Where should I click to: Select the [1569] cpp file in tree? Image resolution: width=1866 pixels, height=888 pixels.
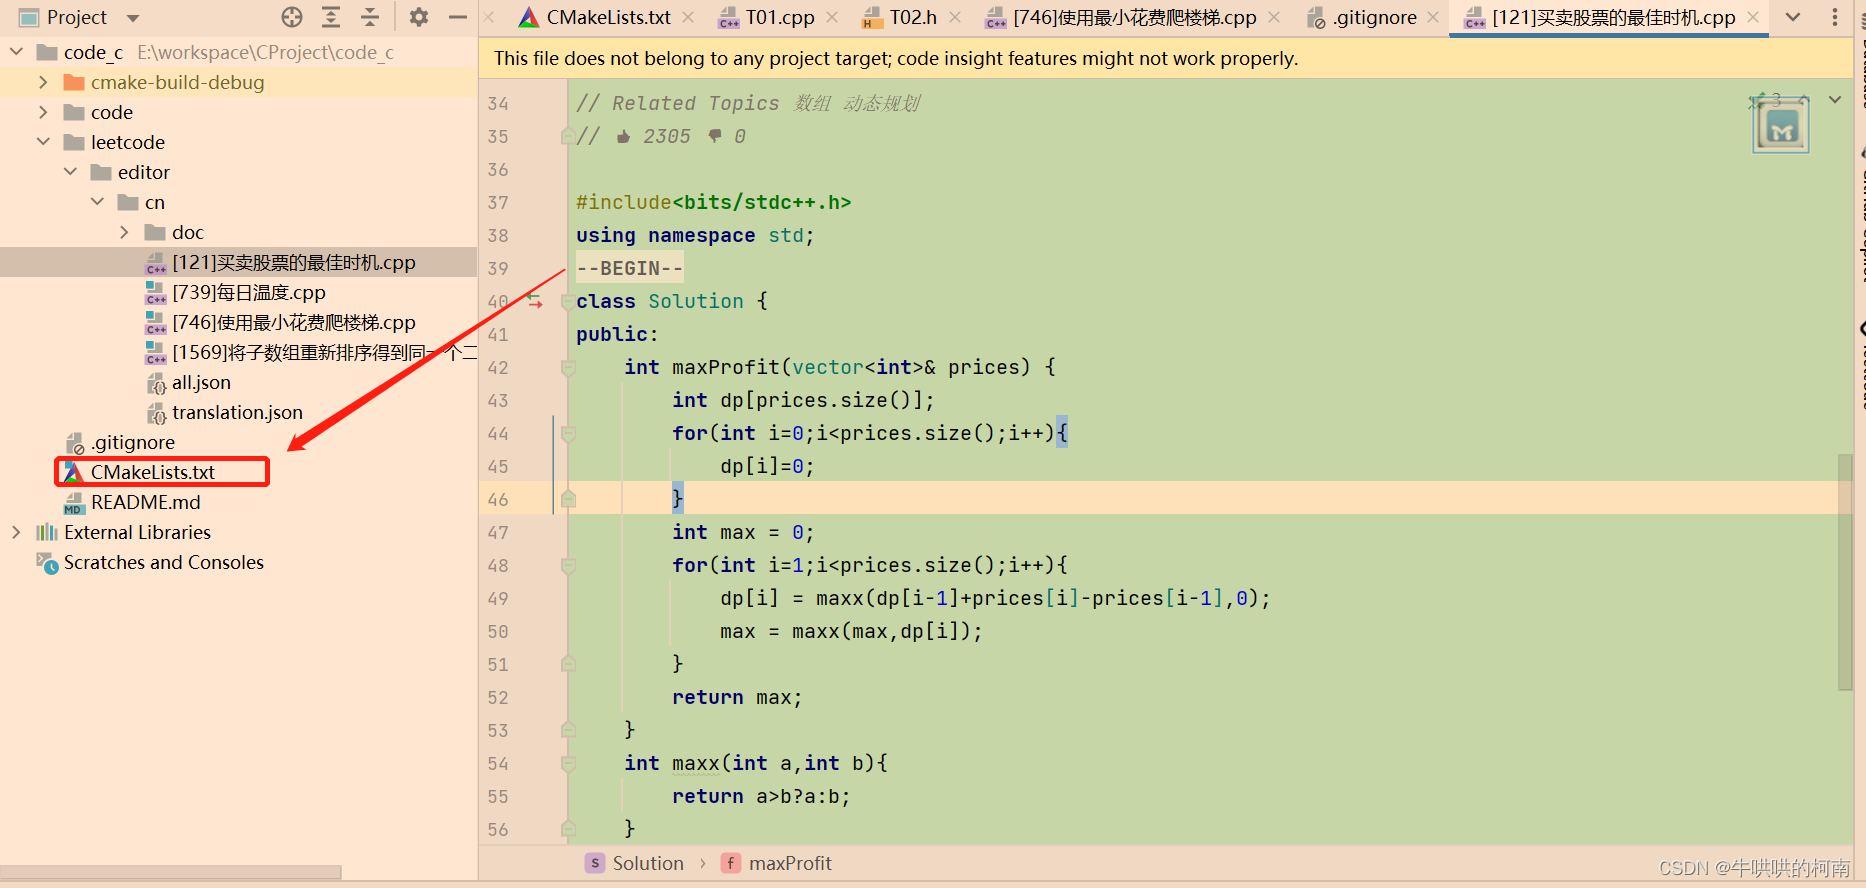click(323, 352)
